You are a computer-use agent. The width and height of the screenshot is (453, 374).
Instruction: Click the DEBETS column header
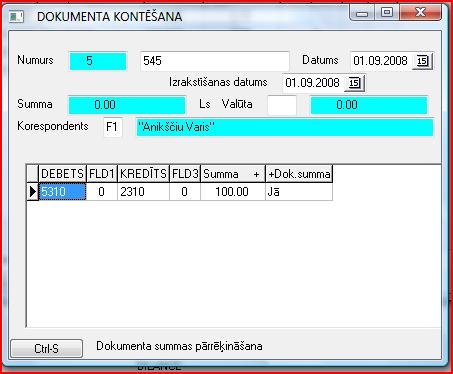click(x=62, y=174)
